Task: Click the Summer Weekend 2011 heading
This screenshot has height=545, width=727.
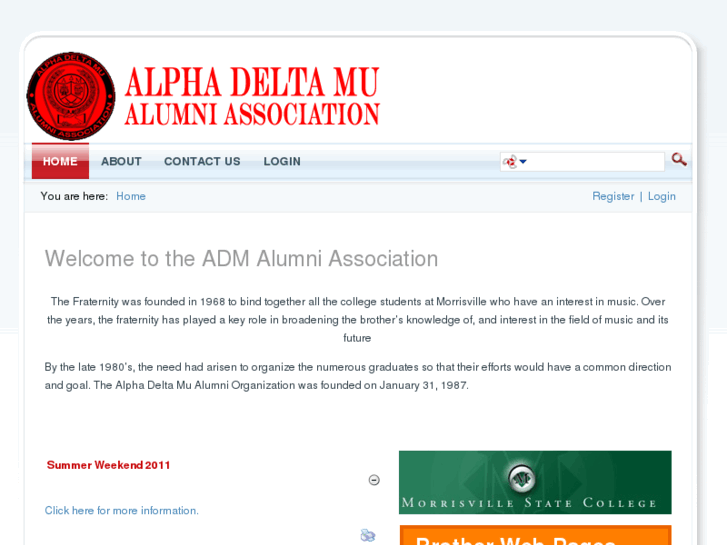Action: 109,465
